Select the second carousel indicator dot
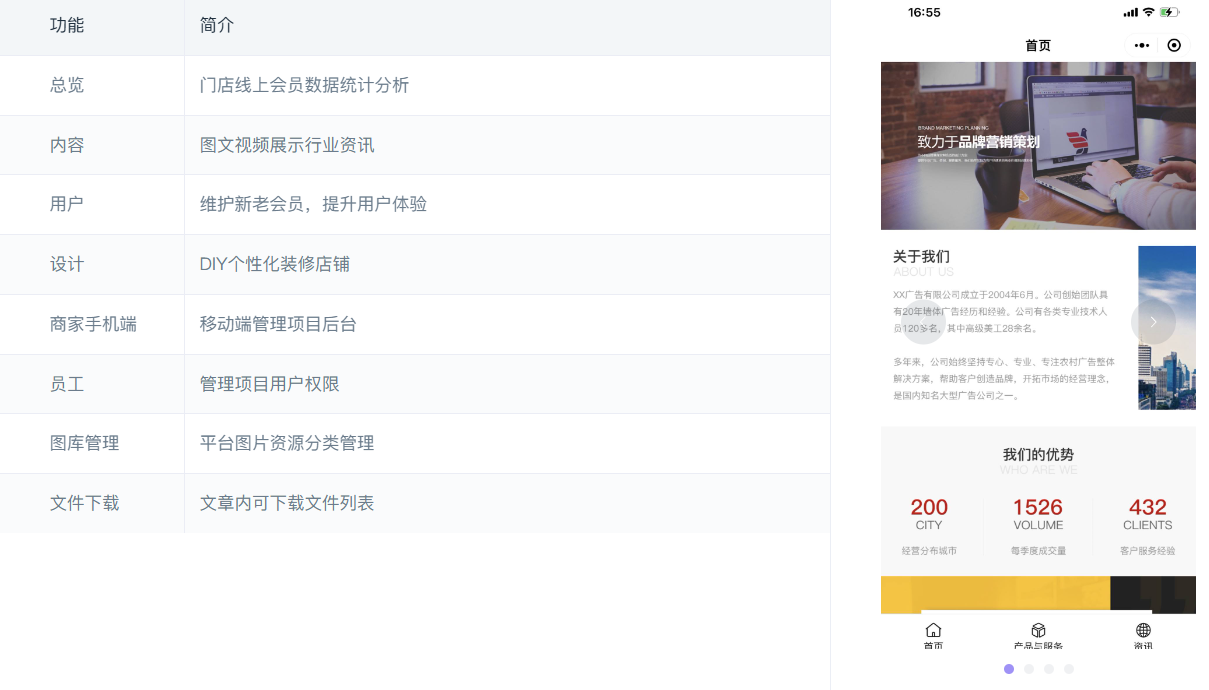 [x=1029, y=668]
